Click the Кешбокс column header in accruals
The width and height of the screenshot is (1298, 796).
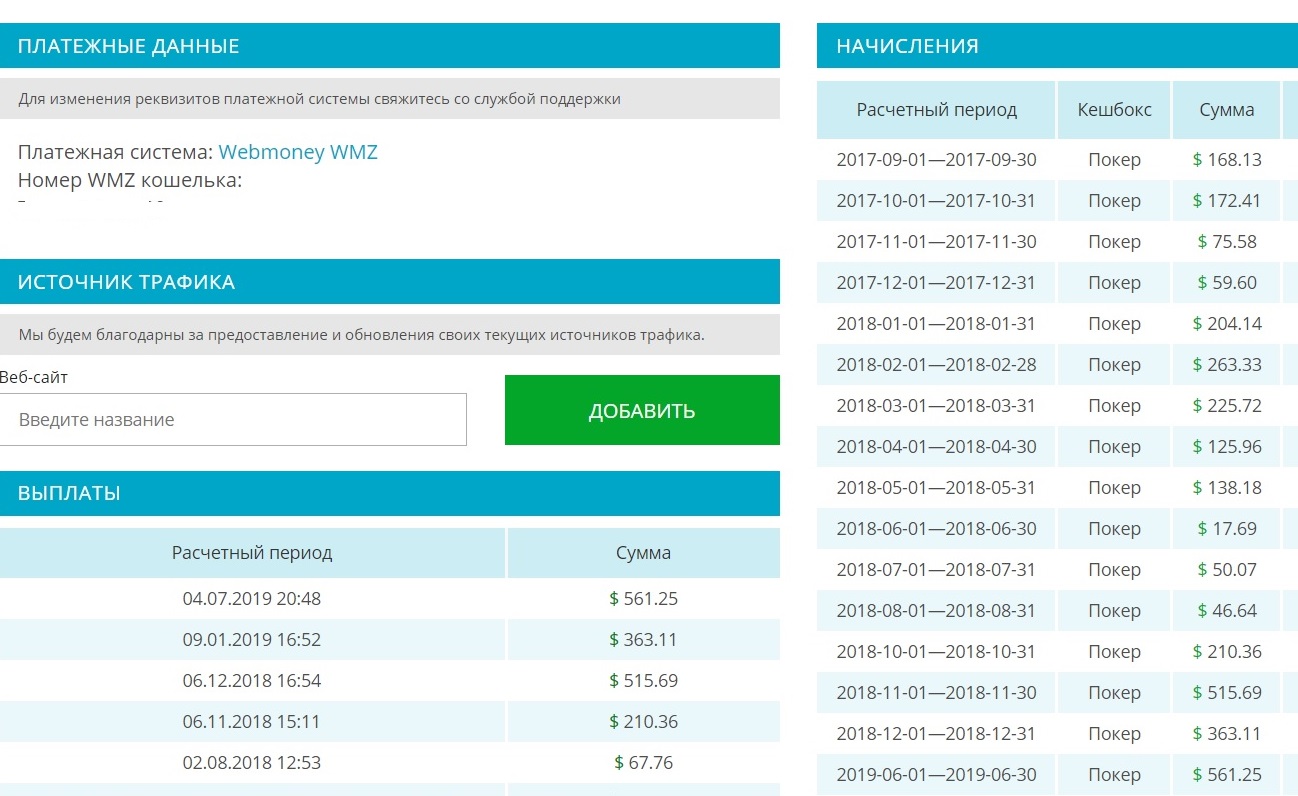click(x=1114, y=109)
